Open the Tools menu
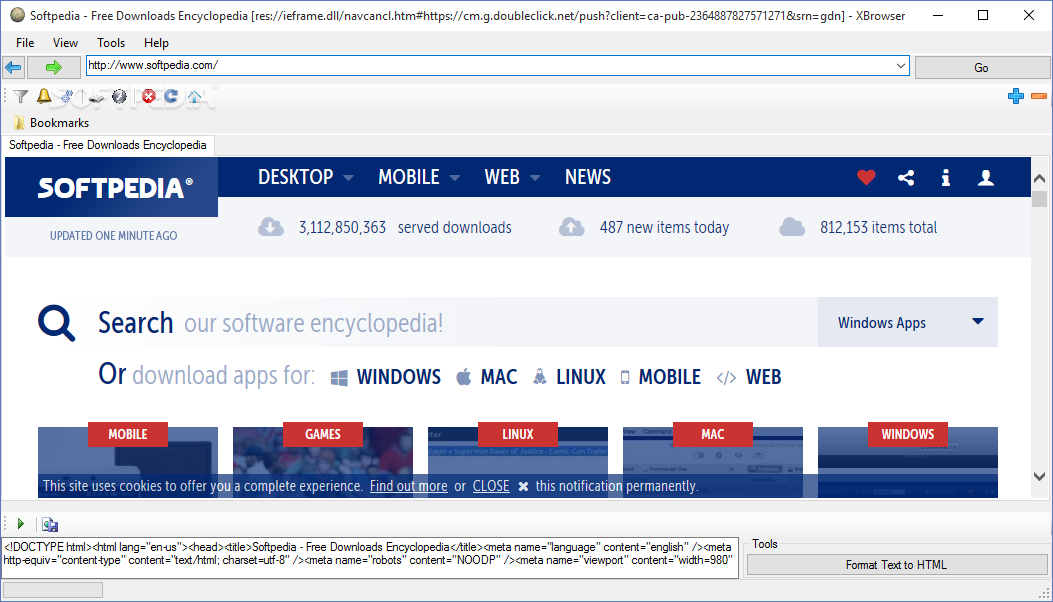 point(111,42)
